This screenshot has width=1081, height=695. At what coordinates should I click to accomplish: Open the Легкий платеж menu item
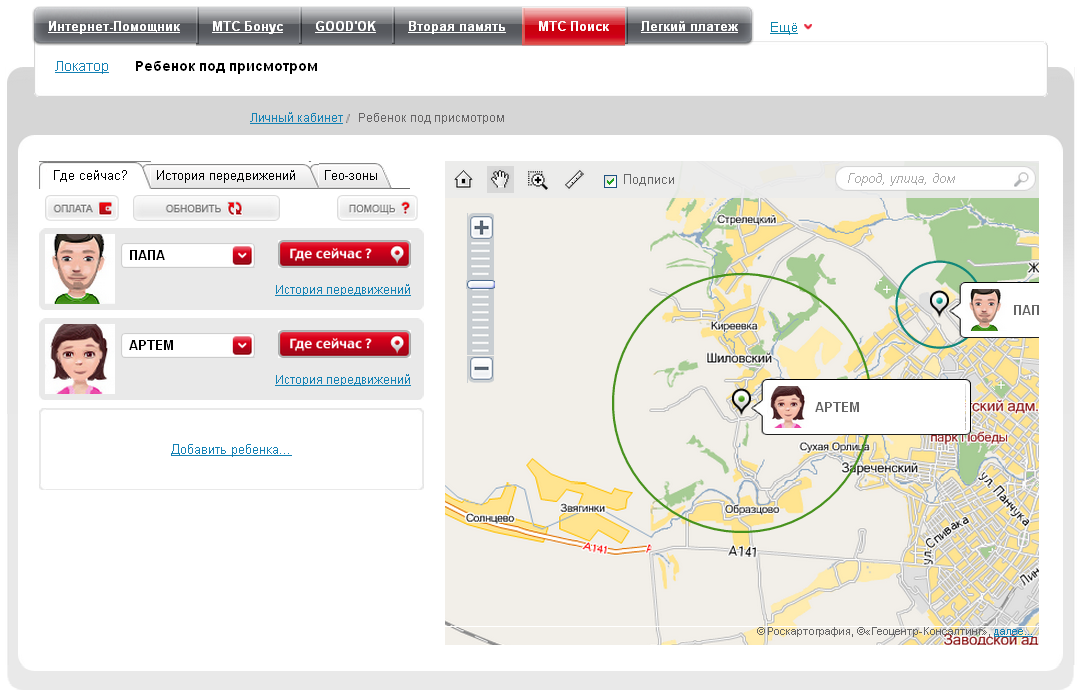[689, 27]
